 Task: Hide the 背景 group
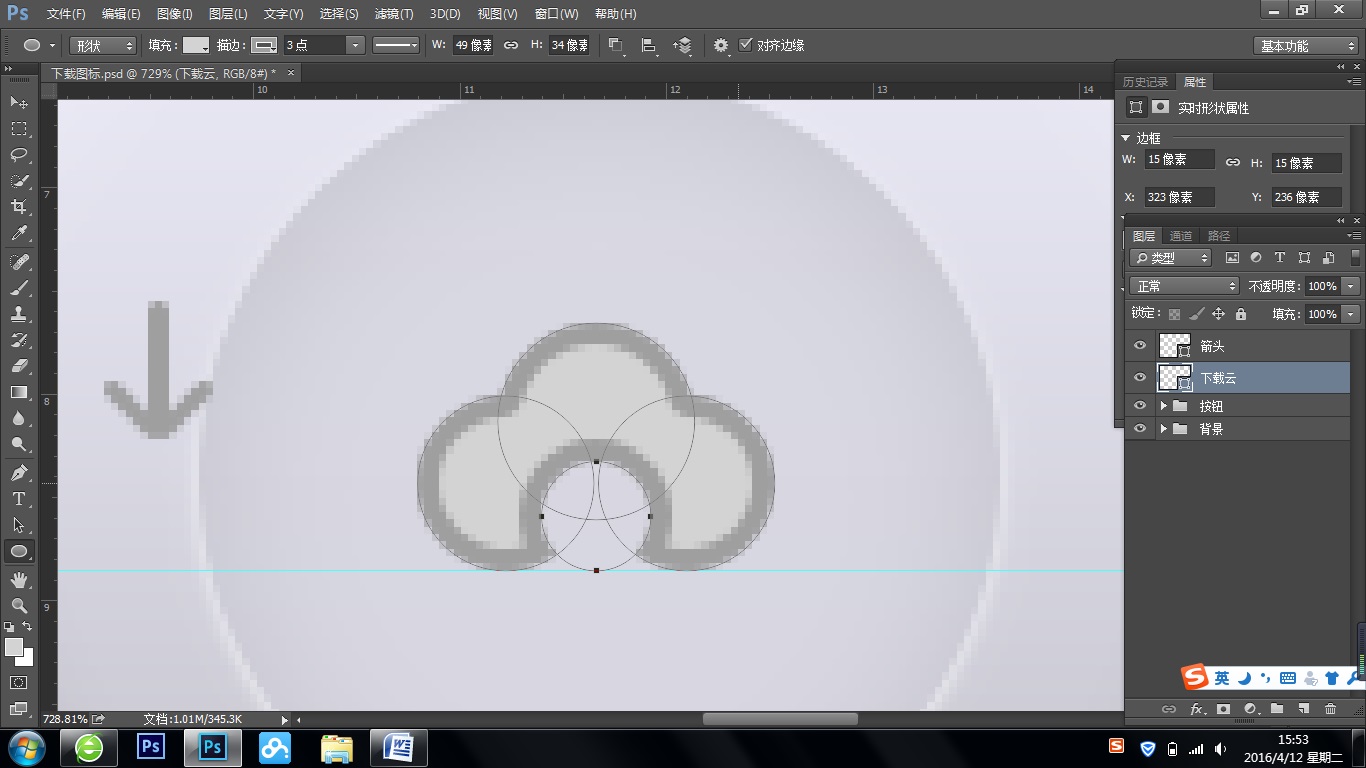click(x=1139, y=428)
